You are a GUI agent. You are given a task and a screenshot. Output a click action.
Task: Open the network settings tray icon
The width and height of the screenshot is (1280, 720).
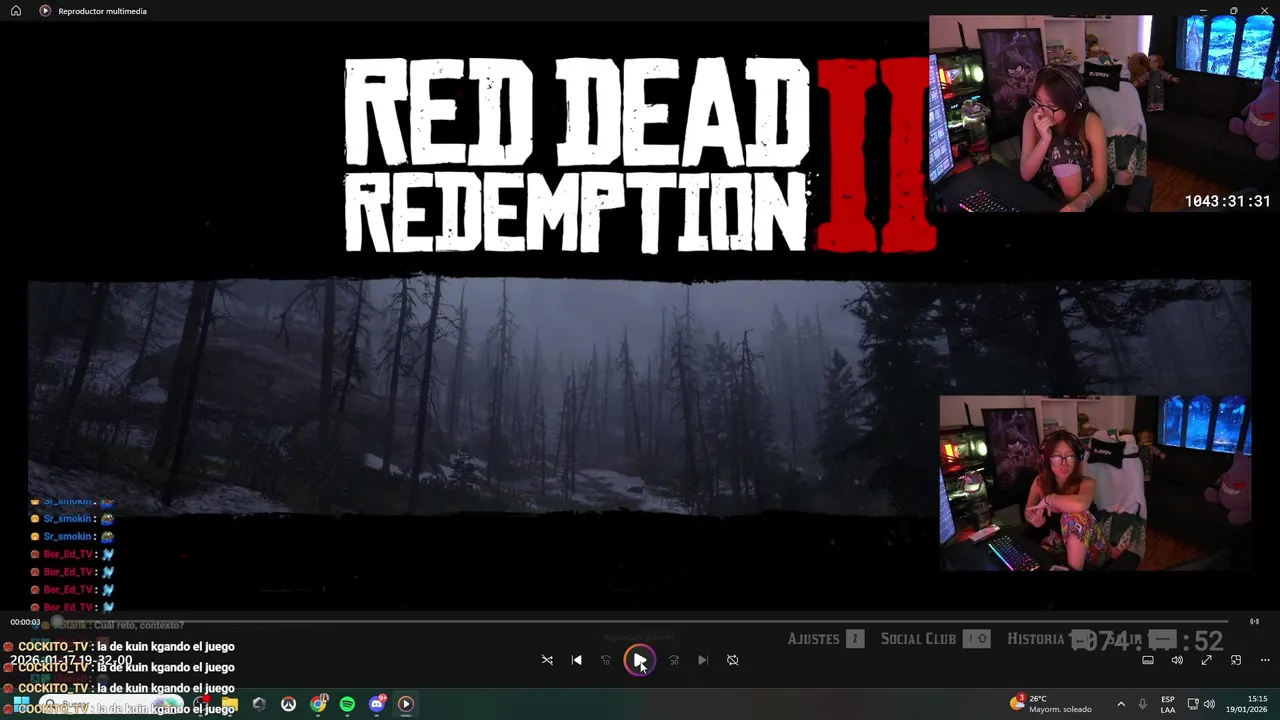pos(1193,704)
